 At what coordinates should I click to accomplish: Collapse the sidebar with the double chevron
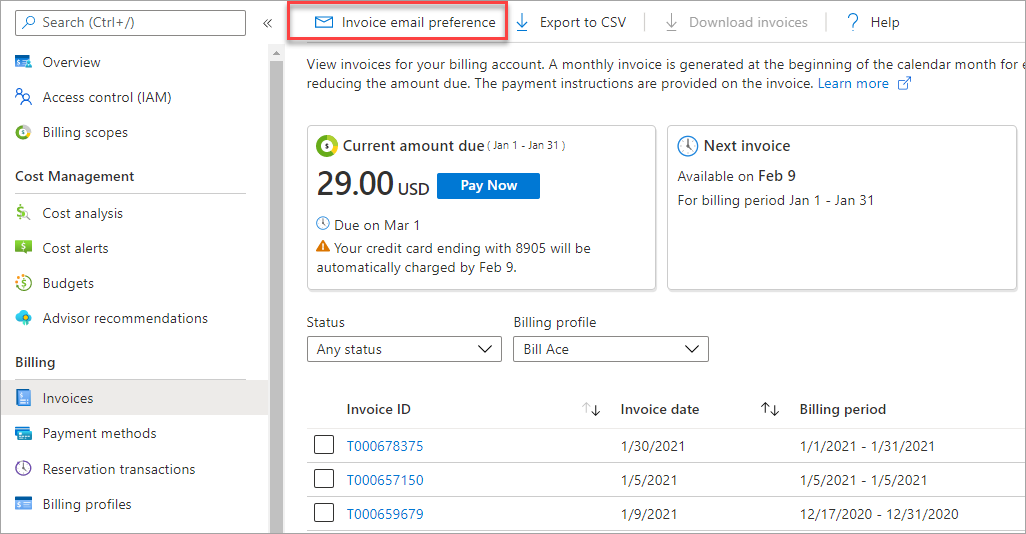(267, 22)
